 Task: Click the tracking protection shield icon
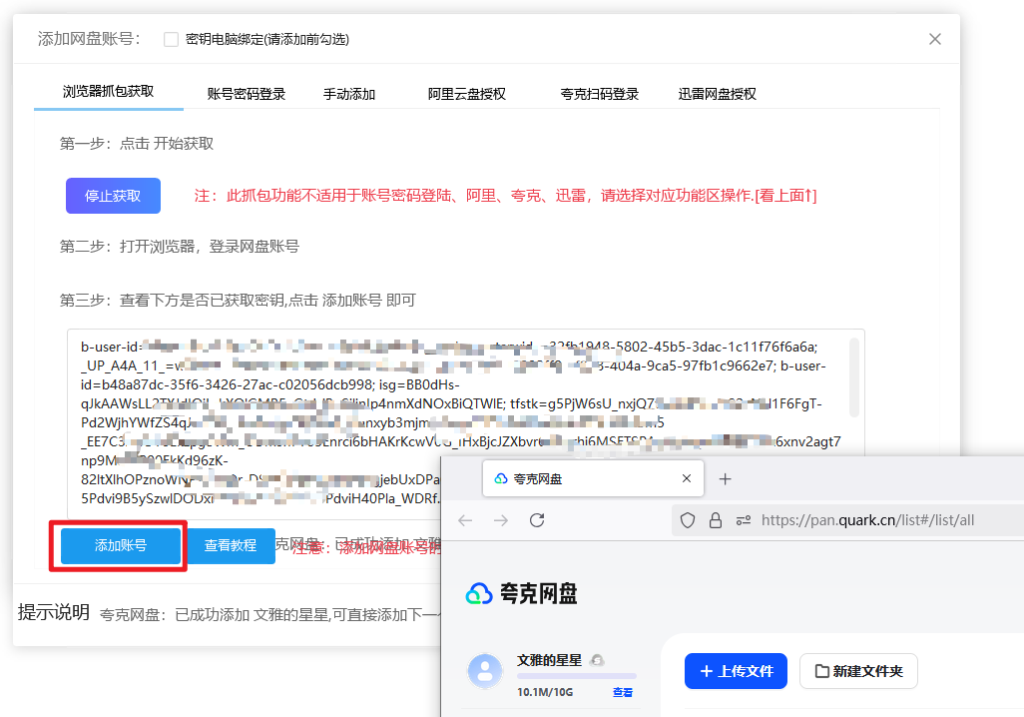coord(687,520)
